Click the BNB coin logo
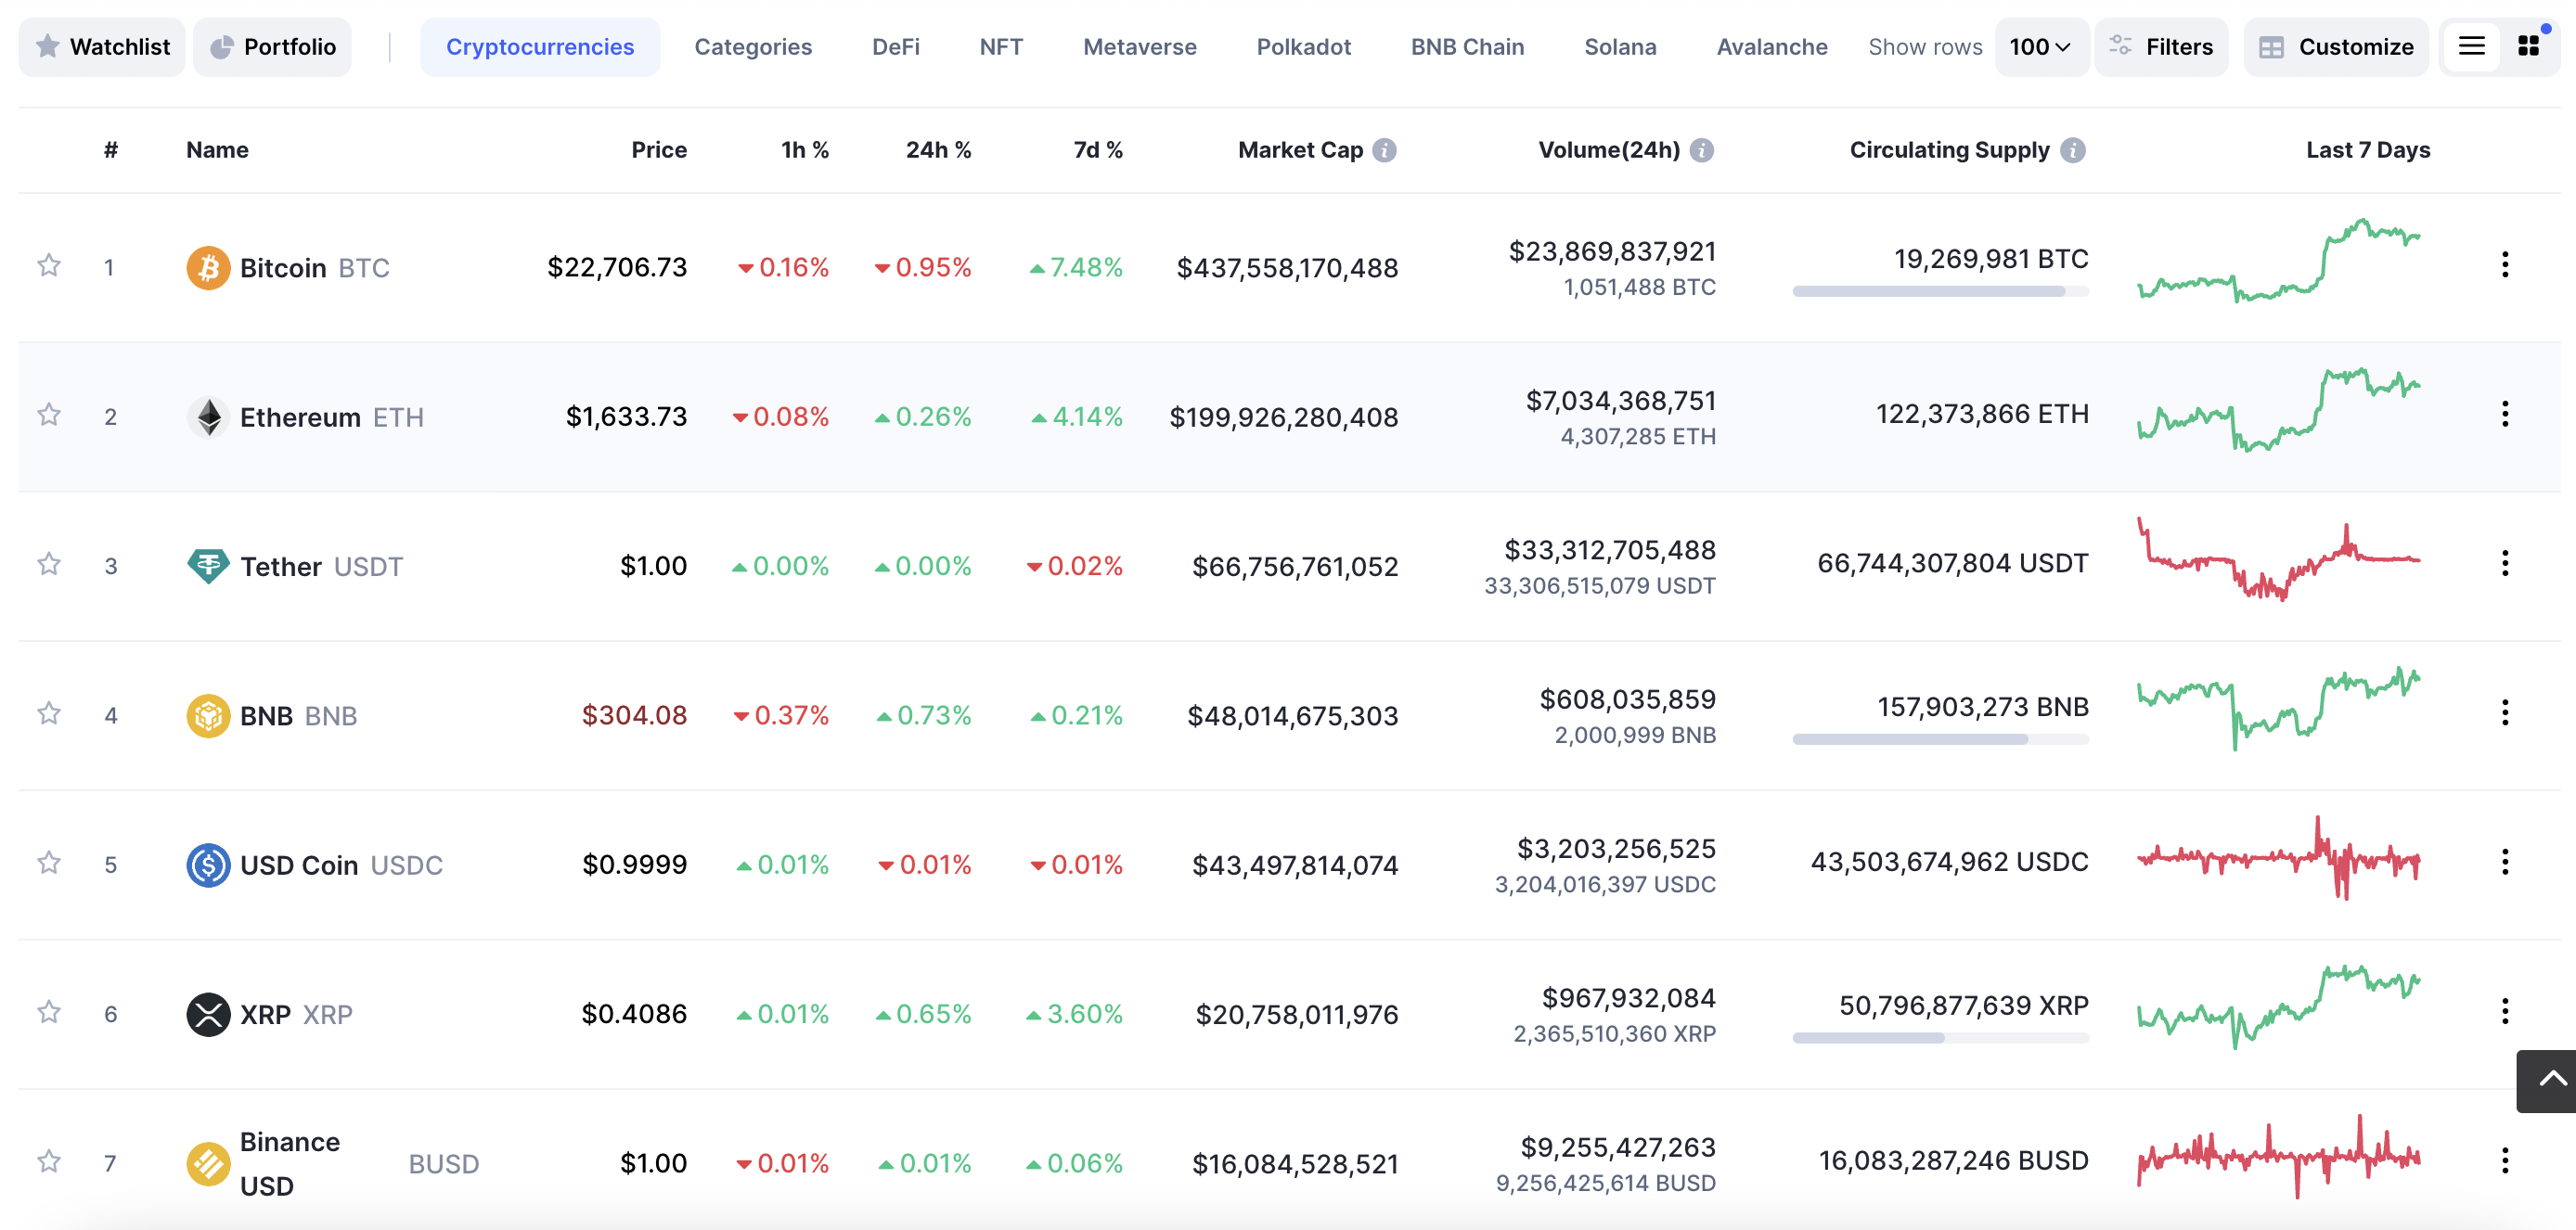2576x1230 pixels. 208,716
